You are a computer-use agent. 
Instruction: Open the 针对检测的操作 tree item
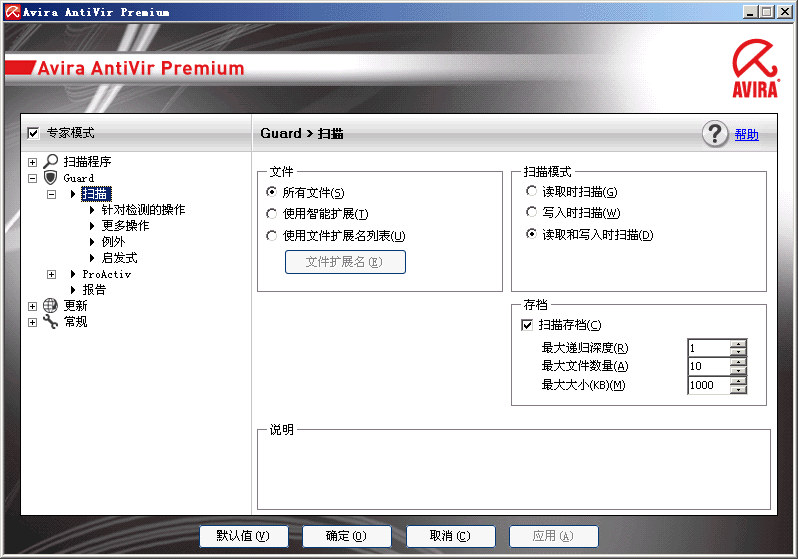pos(143,210)
